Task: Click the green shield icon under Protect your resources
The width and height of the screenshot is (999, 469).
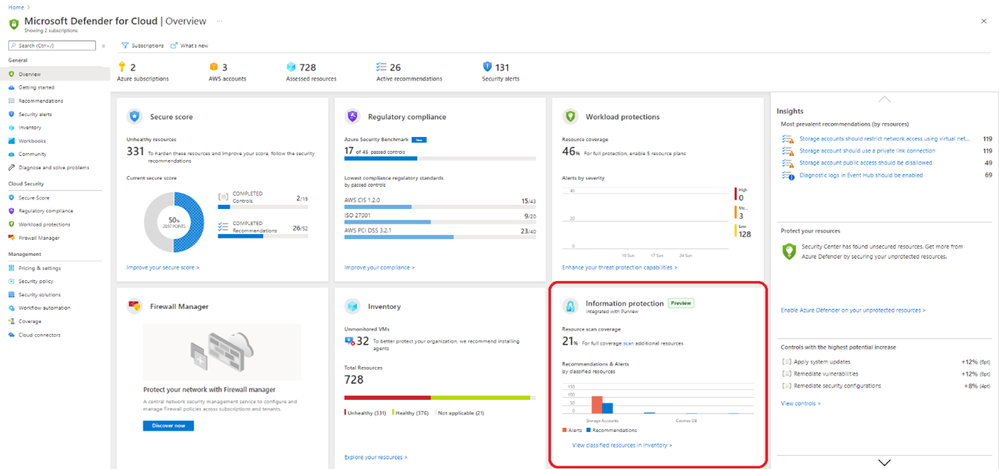Action: (x=789, y=251)
